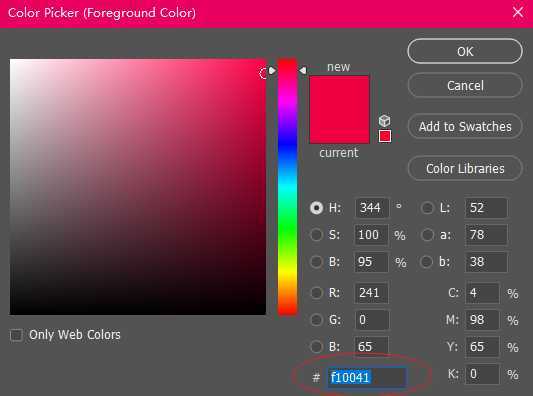Select the R red radio button
The image size is (533, 396).
tap(316, 292)
